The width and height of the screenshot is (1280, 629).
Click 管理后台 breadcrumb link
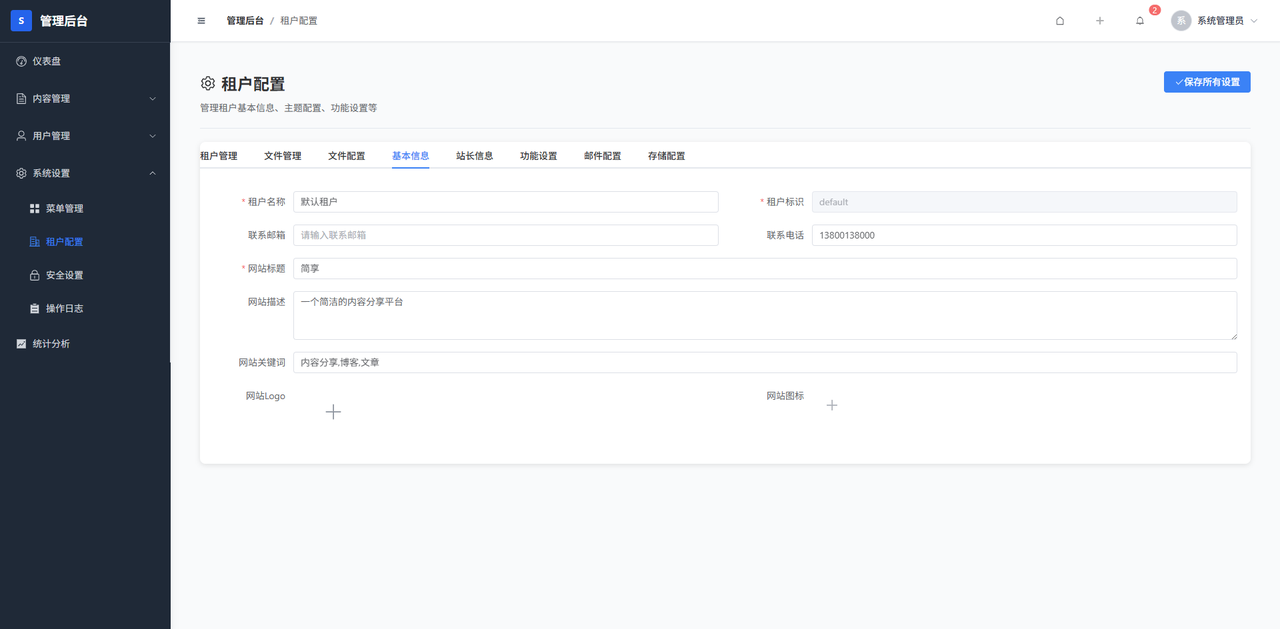point(245,20)
